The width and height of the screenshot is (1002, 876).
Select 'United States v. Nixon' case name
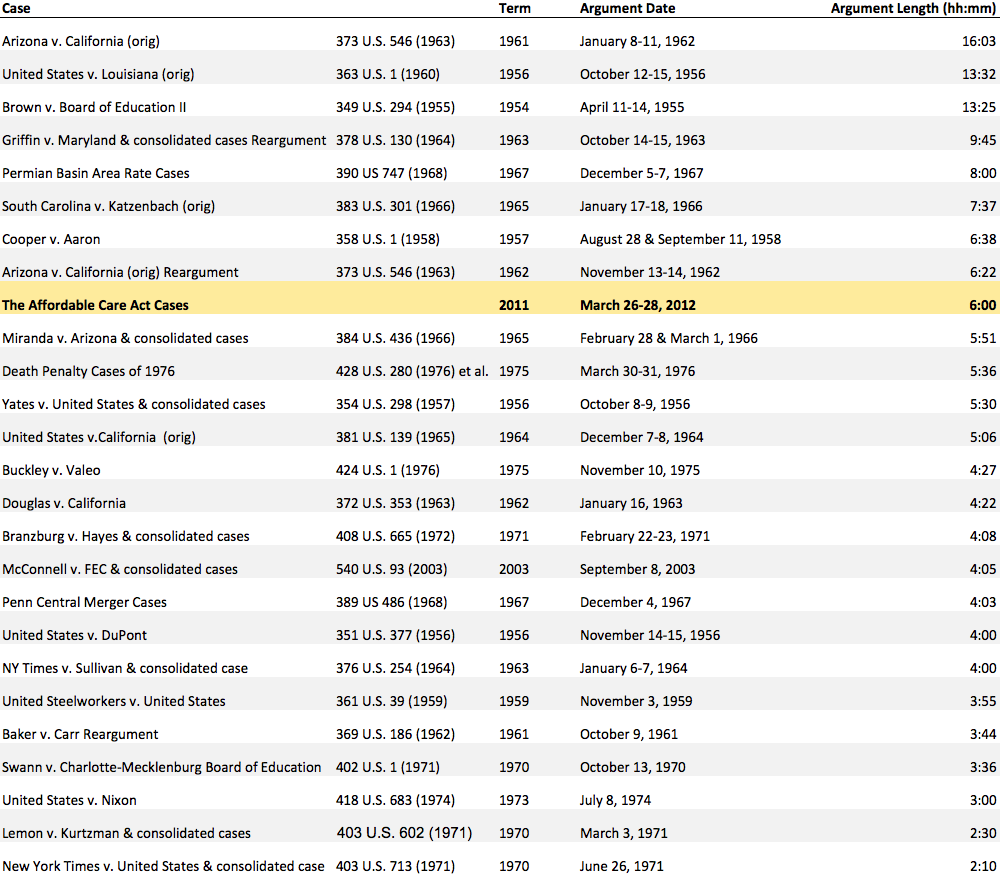point(69,801)
